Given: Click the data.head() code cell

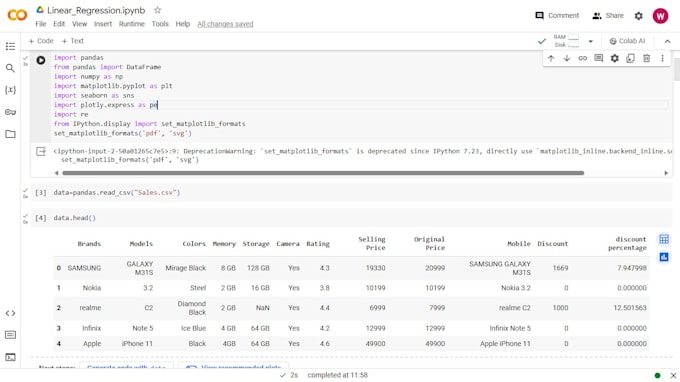Looking at the screenshot, I should (x=351, y=218).
